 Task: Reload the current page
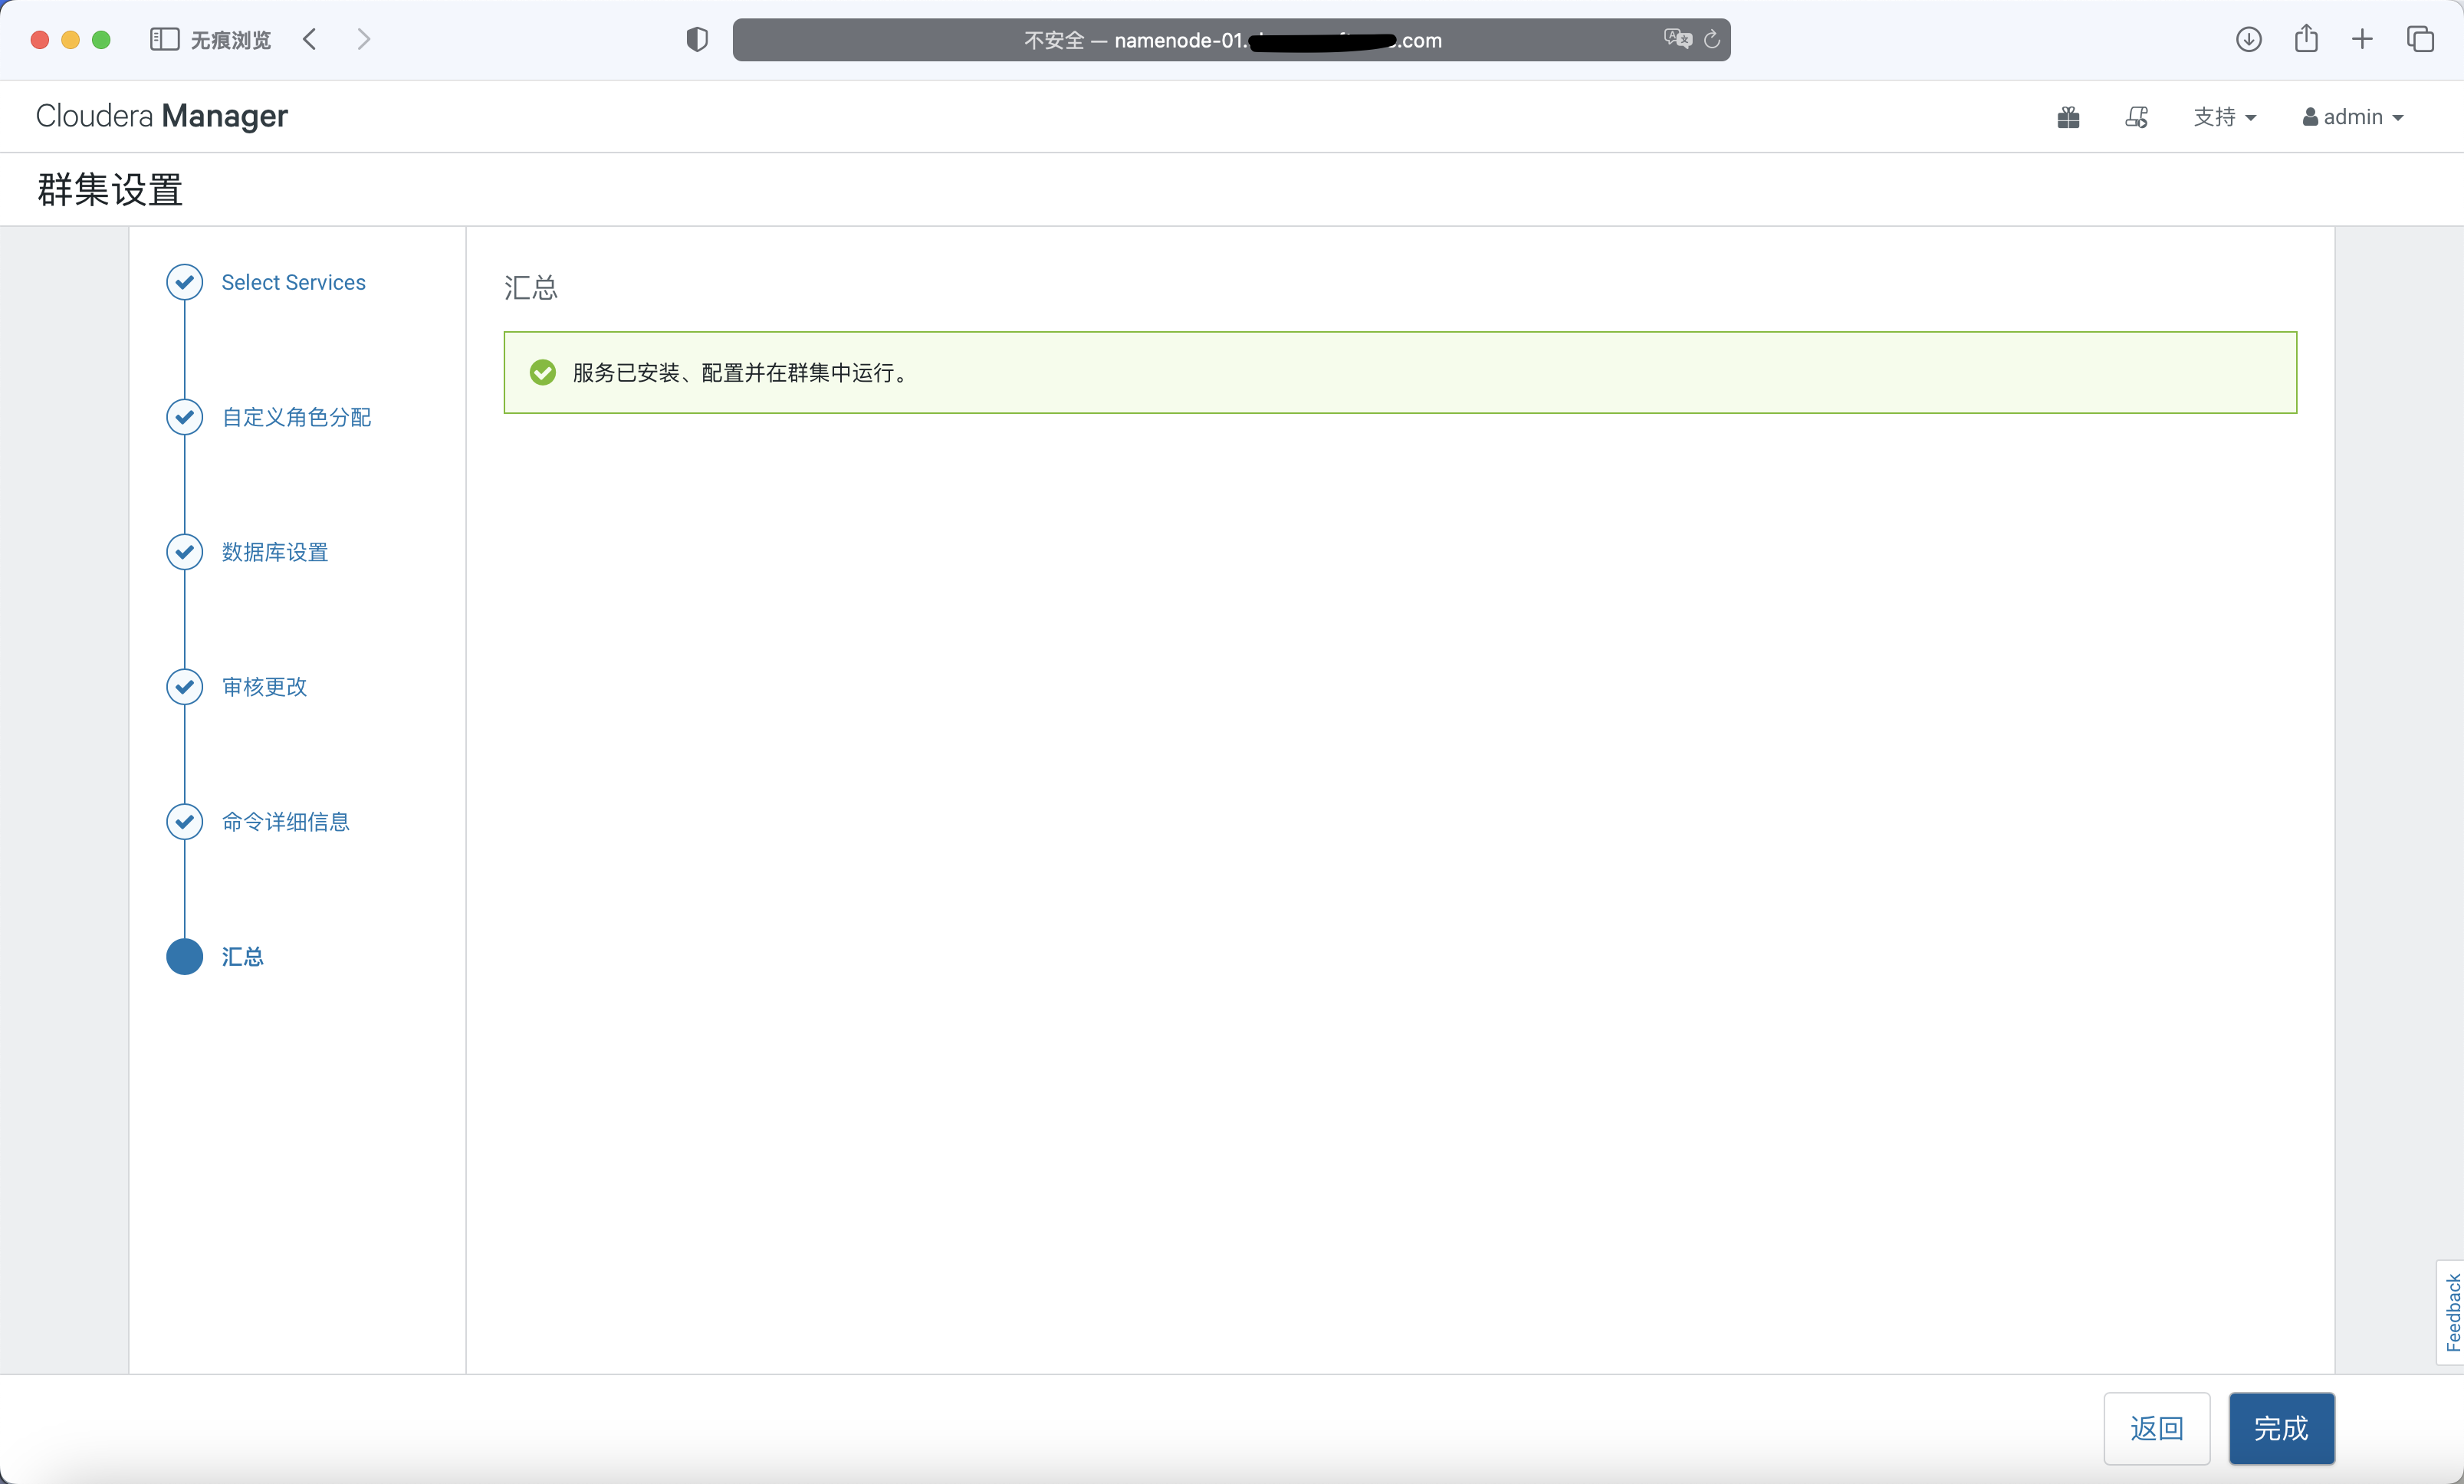(1712, 39)
